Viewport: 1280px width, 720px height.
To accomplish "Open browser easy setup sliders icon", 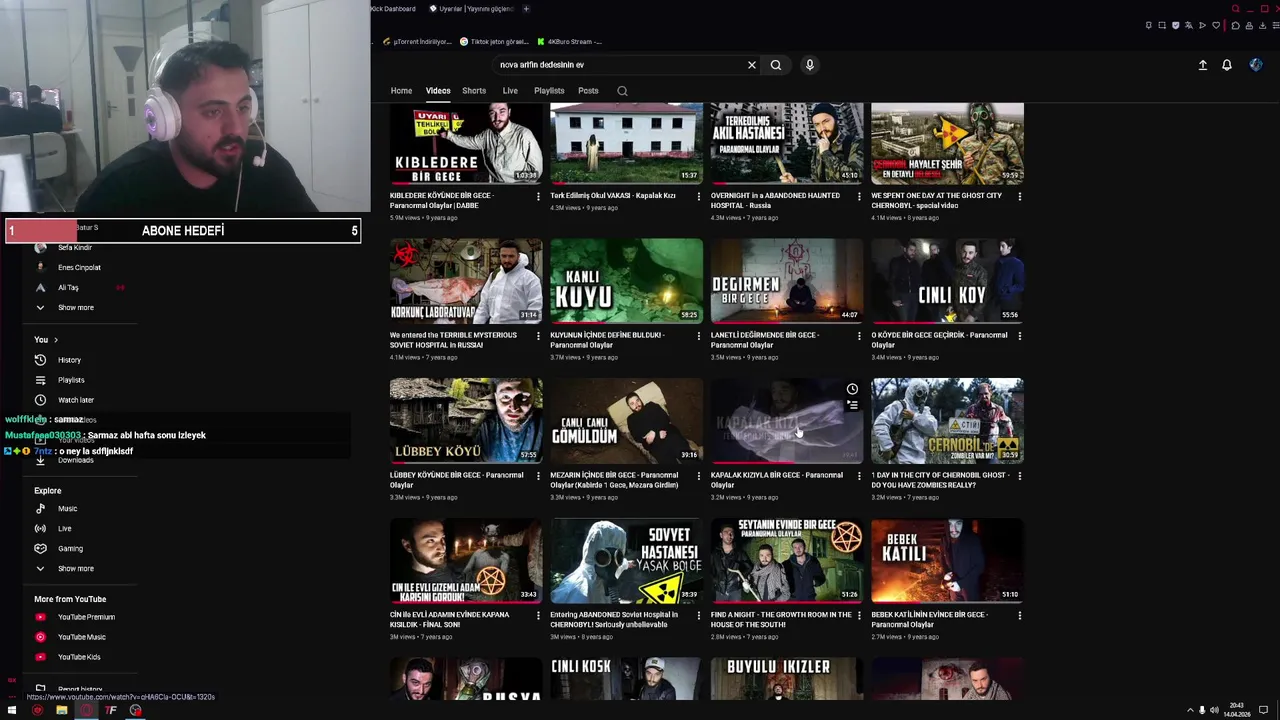I will click(x=1275, y=25).
